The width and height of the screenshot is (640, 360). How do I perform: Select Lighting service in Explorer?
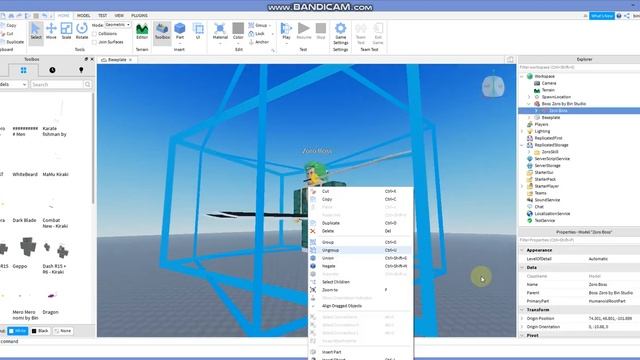(538, 131)
